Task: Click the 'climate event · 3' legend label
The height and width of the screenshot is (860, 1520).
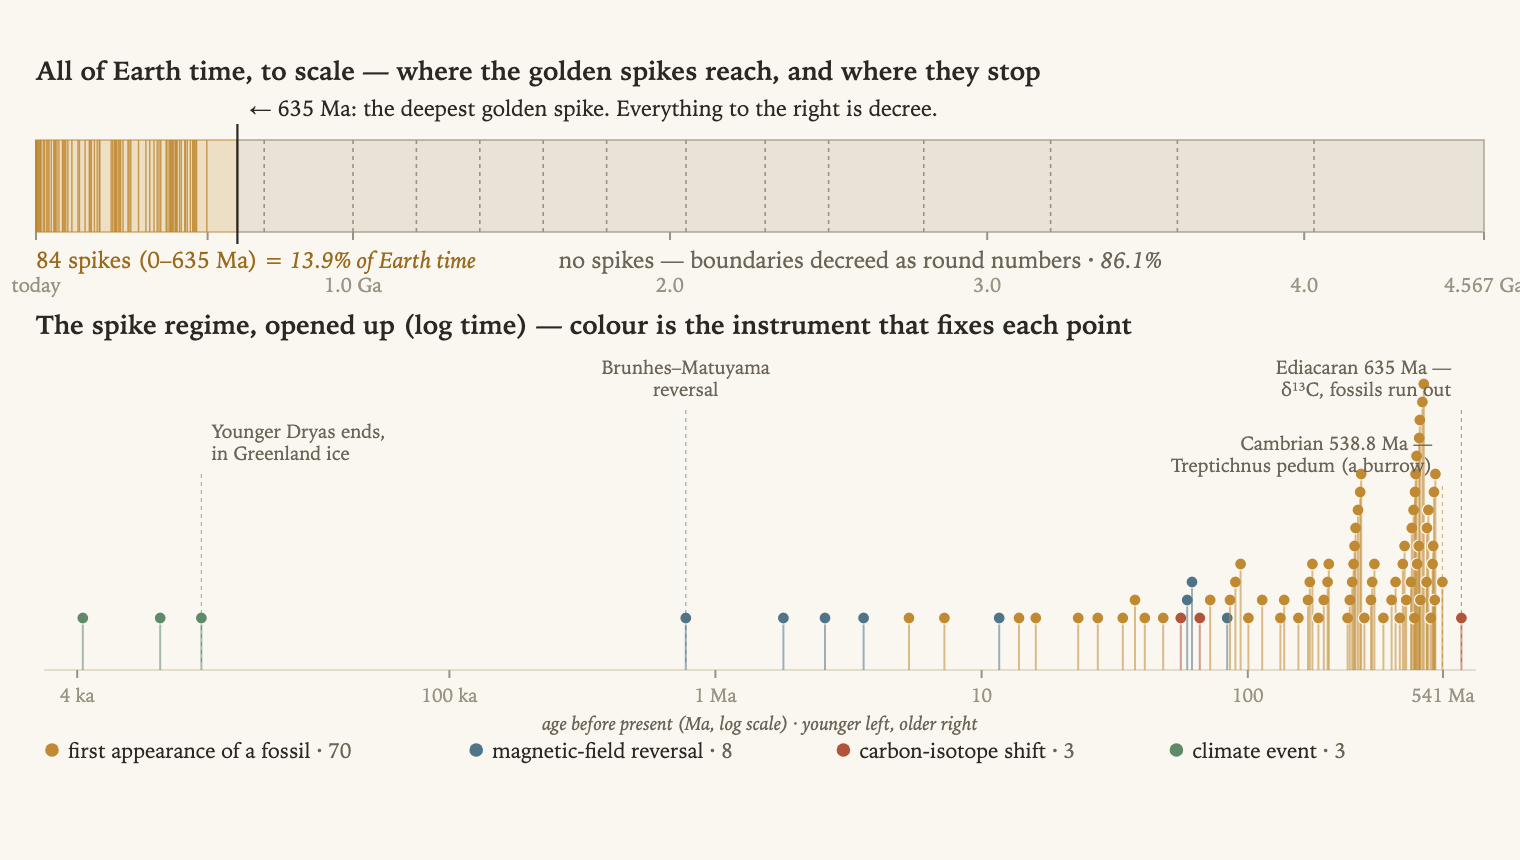Action: pos(1268,751)
